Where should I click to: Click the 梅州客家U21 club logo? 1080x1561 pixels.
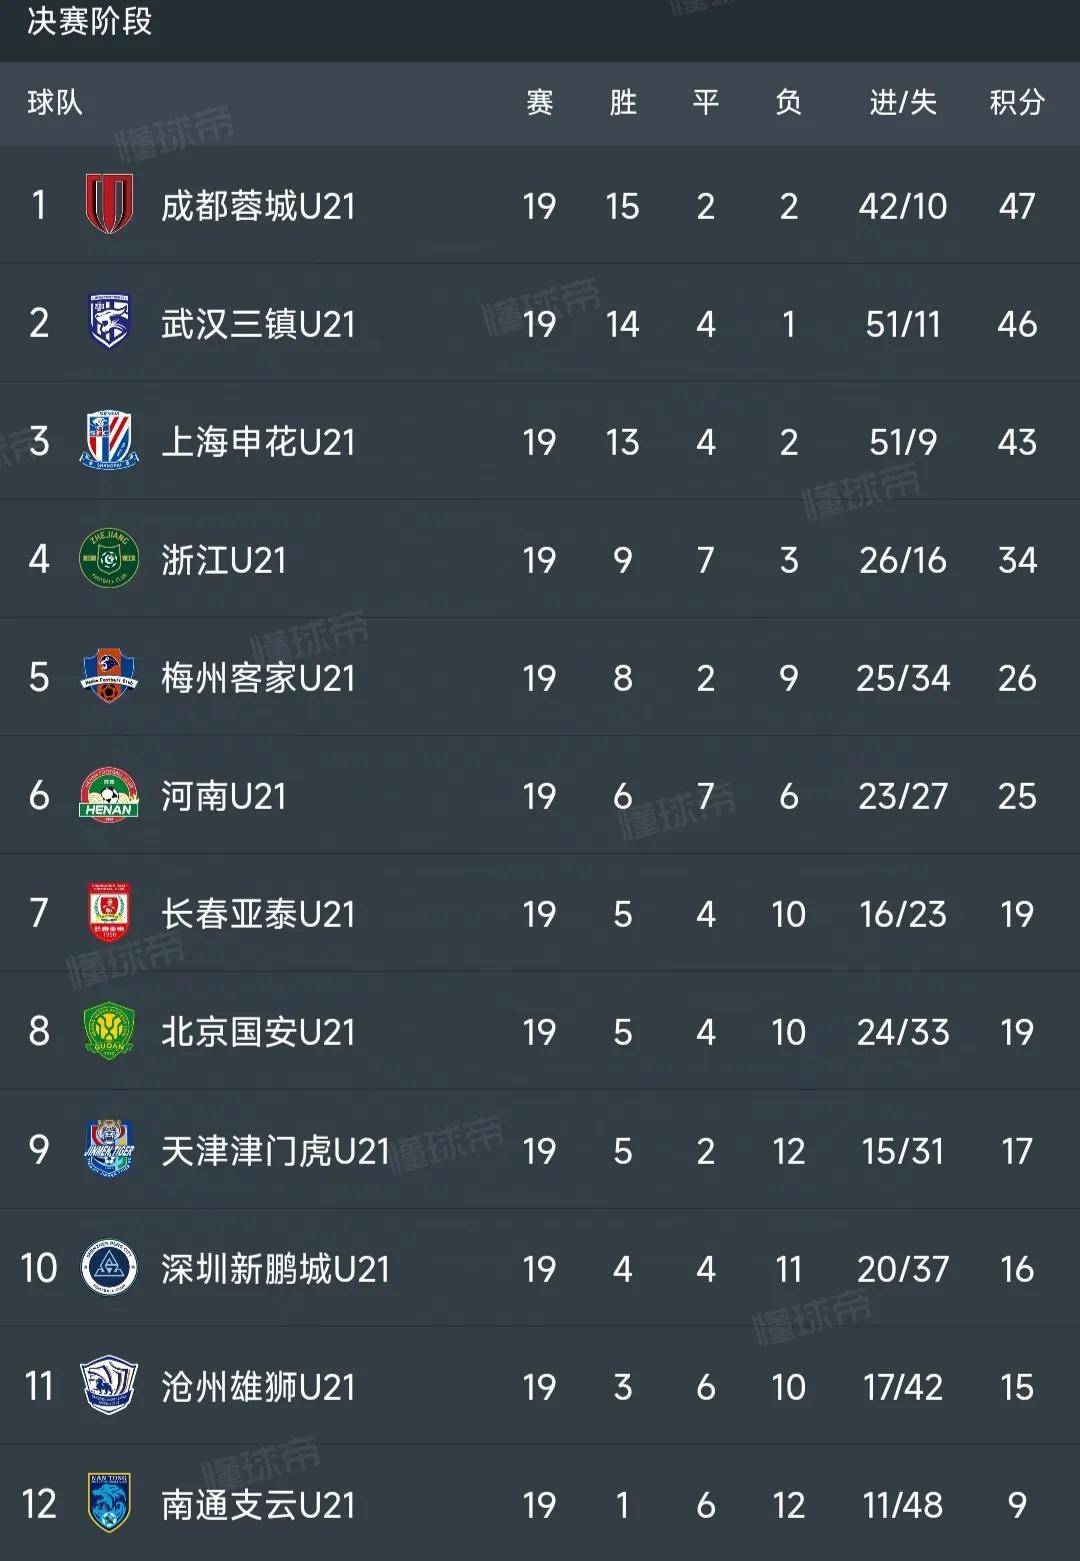point(110,677)
